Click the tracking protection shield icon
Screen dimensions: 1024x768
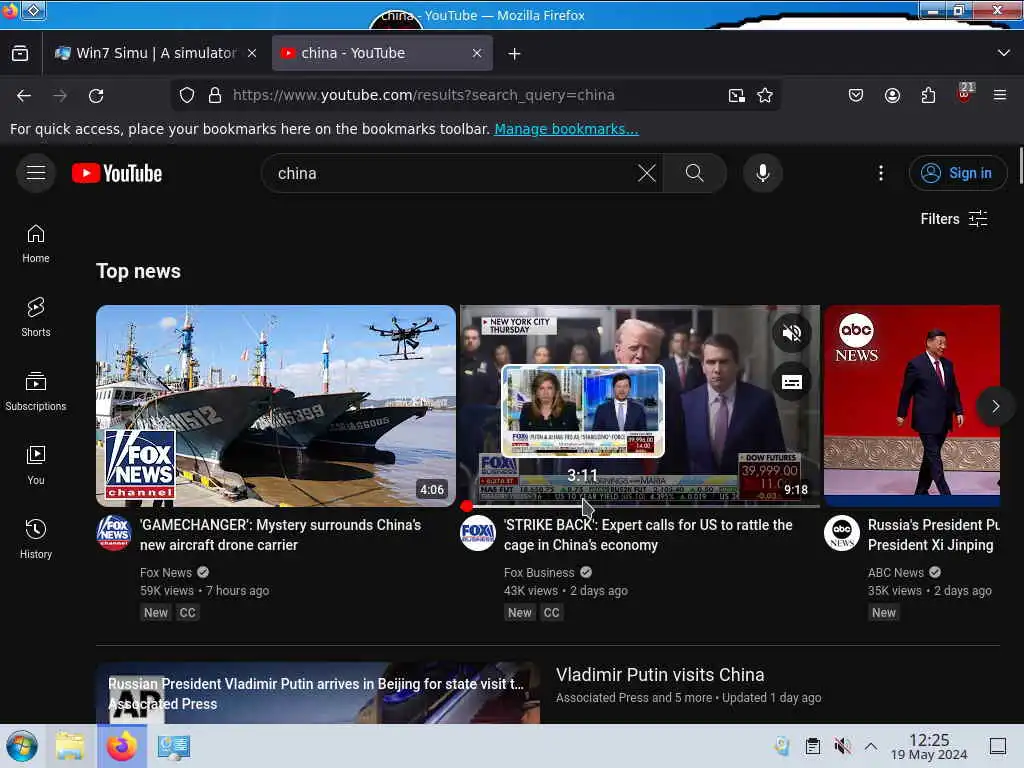click(187, 95)
